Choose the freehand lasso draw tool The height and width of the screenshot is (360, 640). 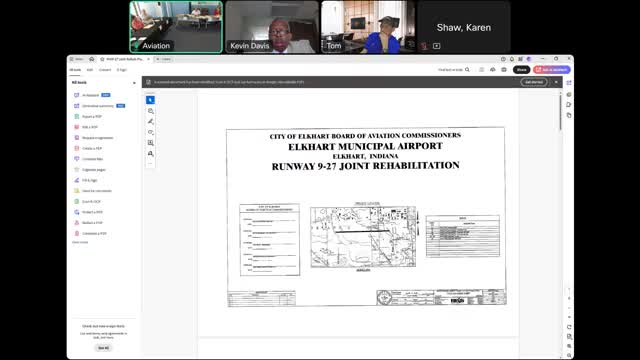(151, 132)
